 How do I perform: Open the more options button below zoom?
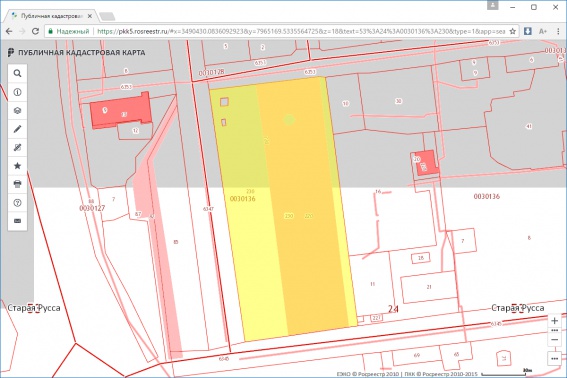coord(554,358)
